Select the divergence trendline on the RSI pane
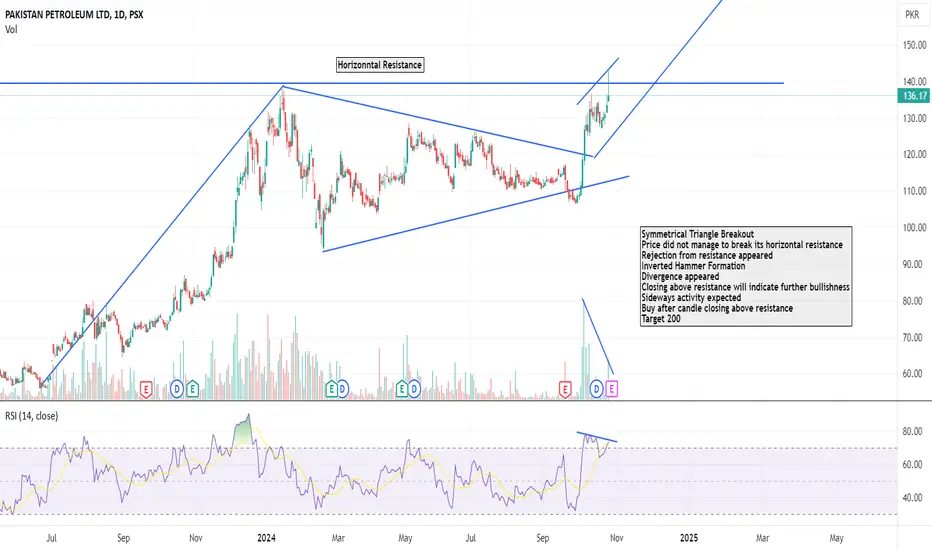 click(597, 437)
